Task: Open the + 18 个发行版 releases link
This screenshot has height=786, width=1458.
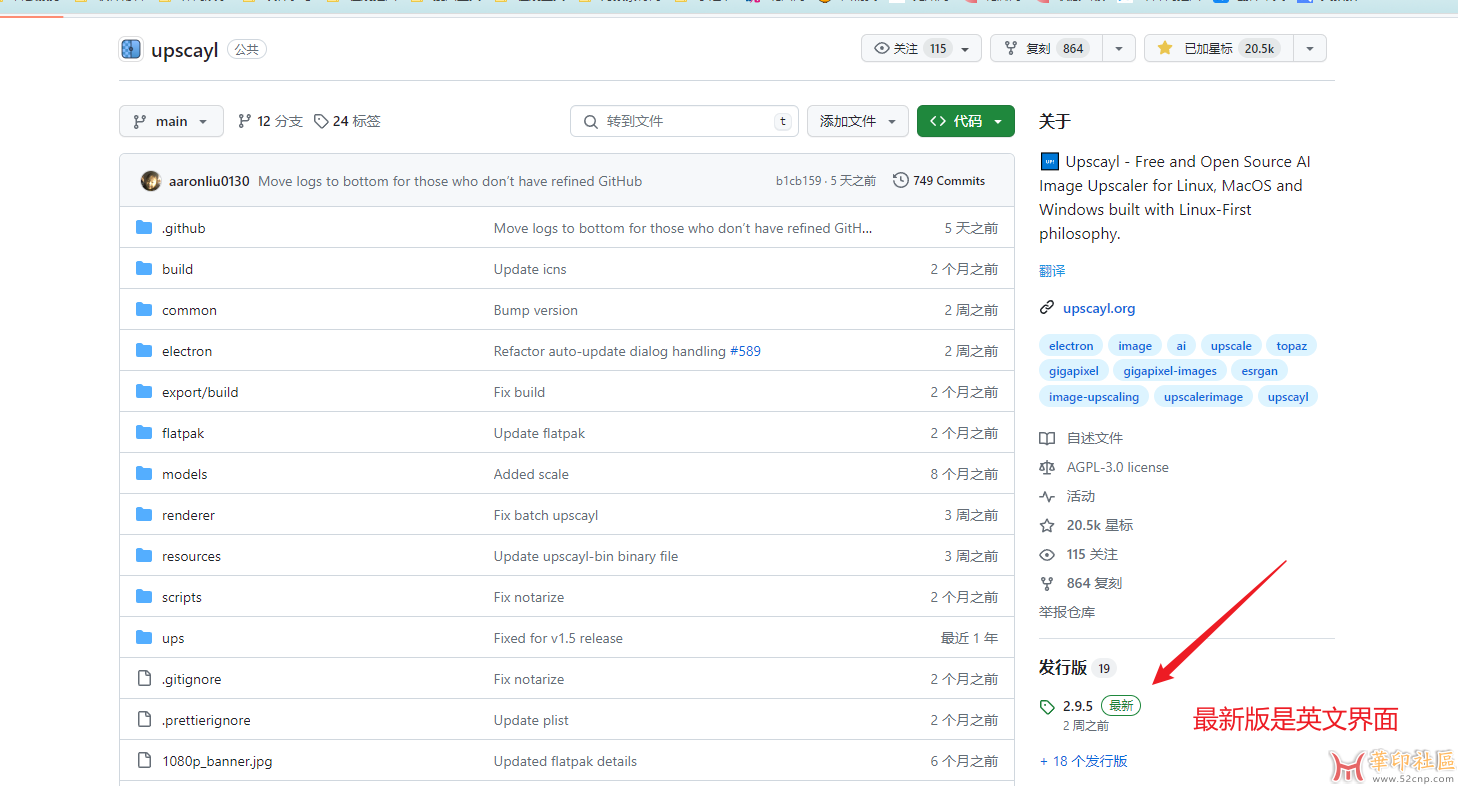Action: 1085,761
